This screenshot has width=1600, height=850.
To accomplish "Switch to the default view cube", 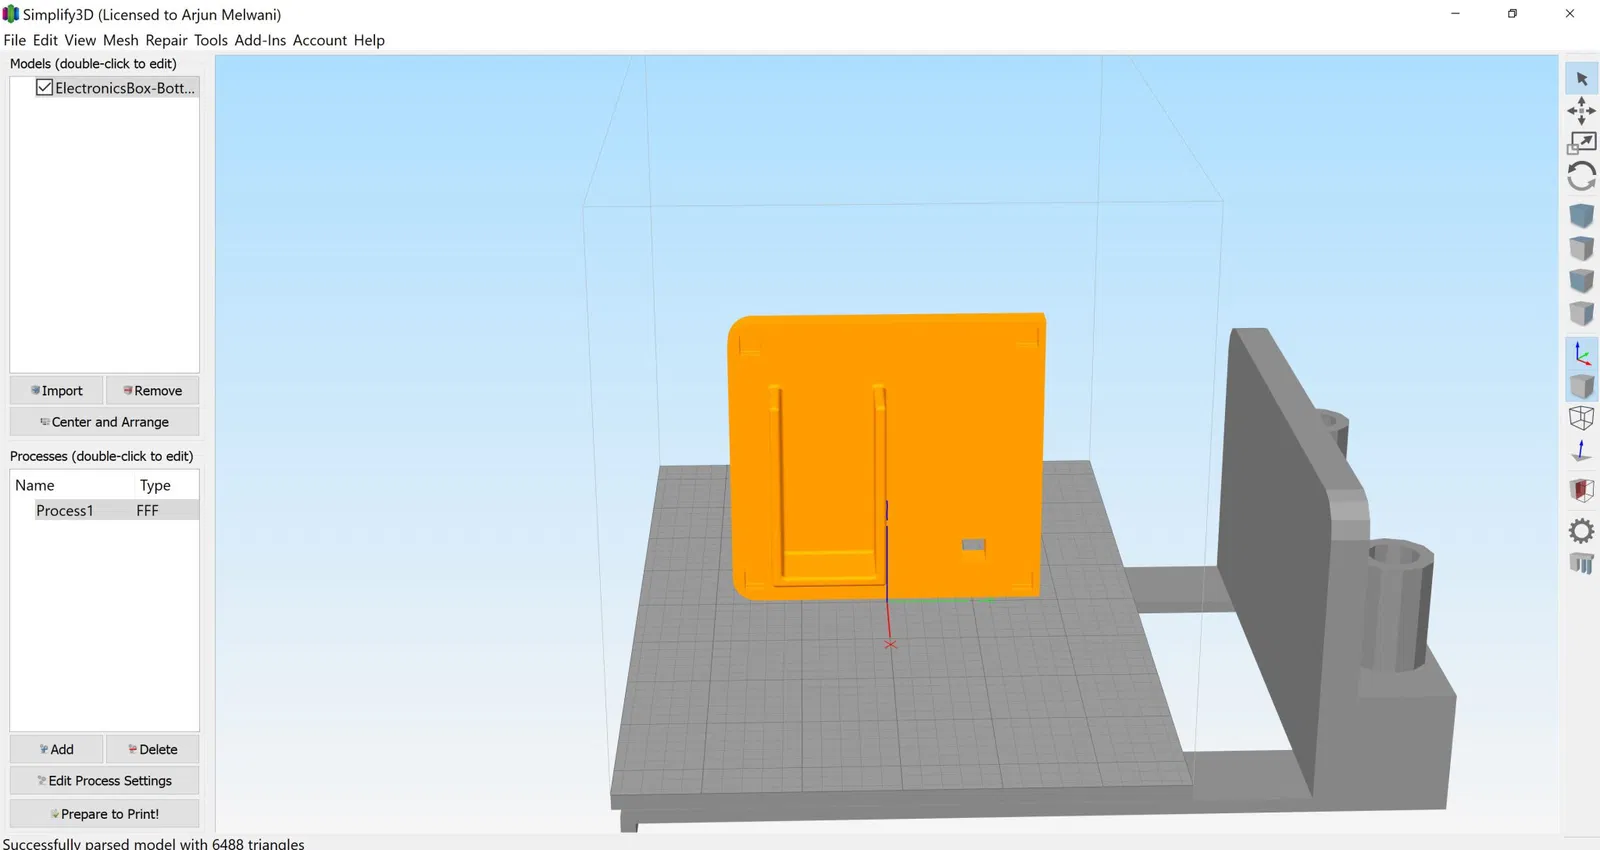I will point(1581,215).
